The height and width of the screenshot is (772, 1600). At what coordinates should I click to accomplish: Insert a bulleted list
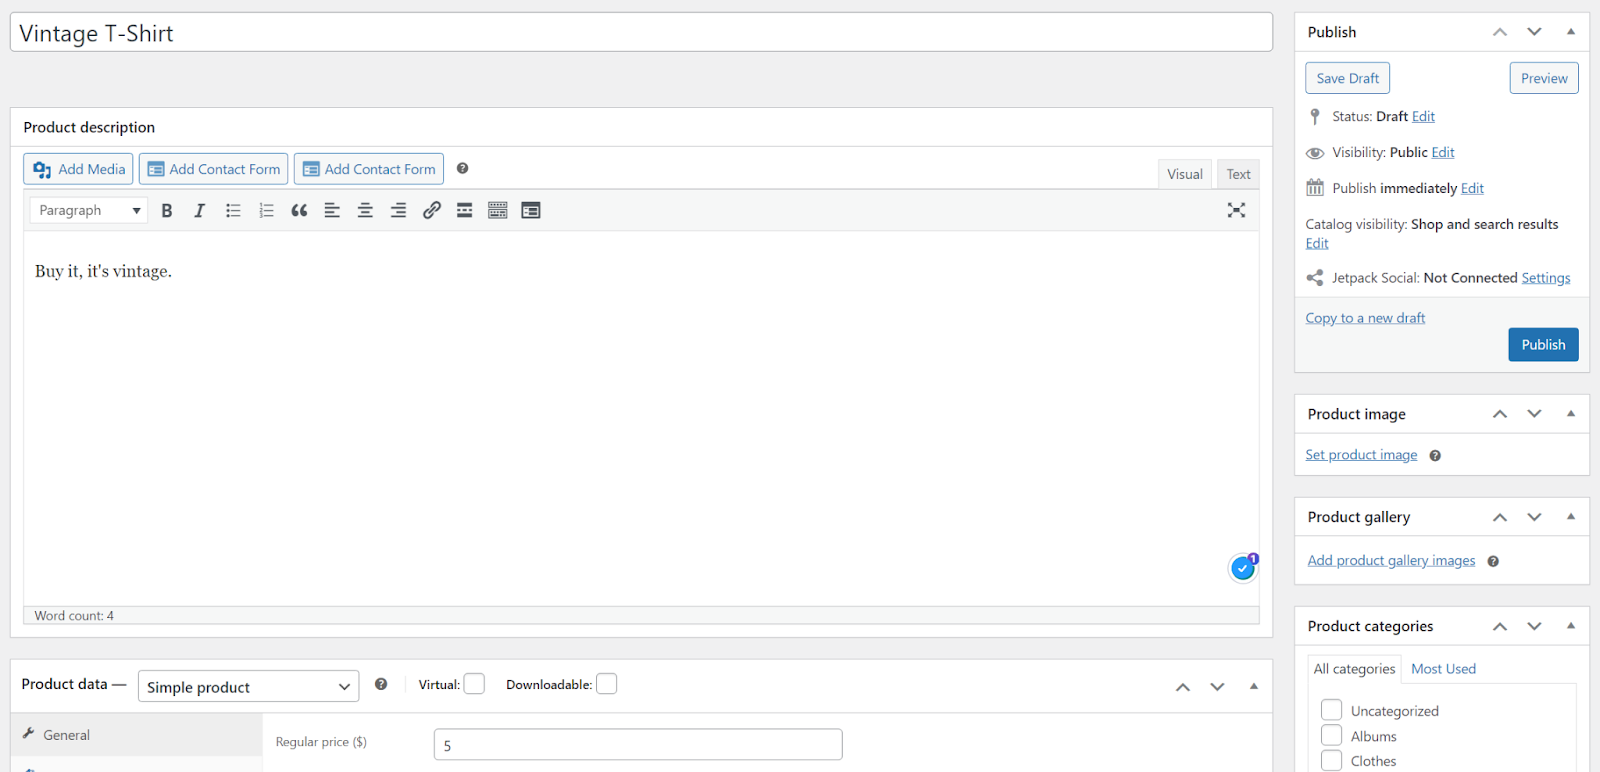[233, 210]
